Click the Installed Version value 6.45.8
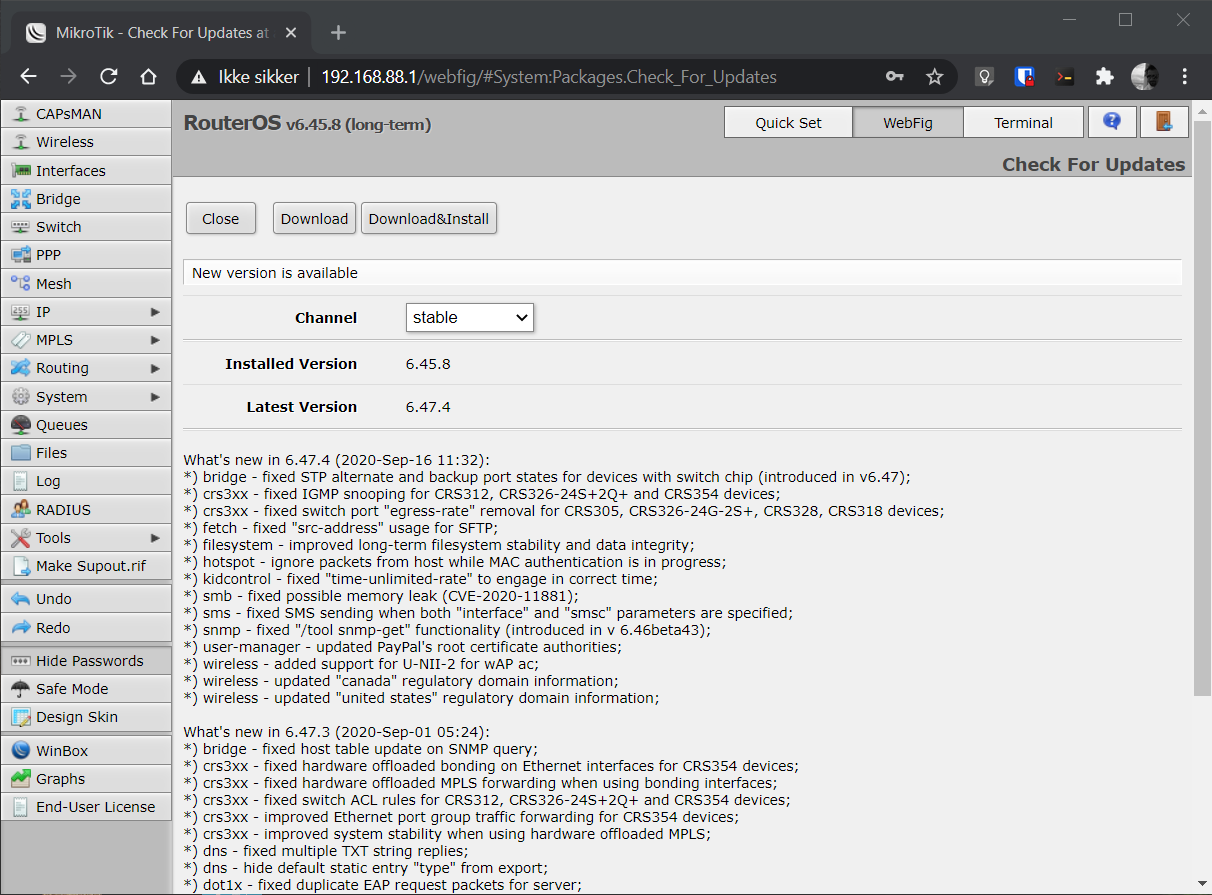1212x895 pixels. click(x=428, y=364)
